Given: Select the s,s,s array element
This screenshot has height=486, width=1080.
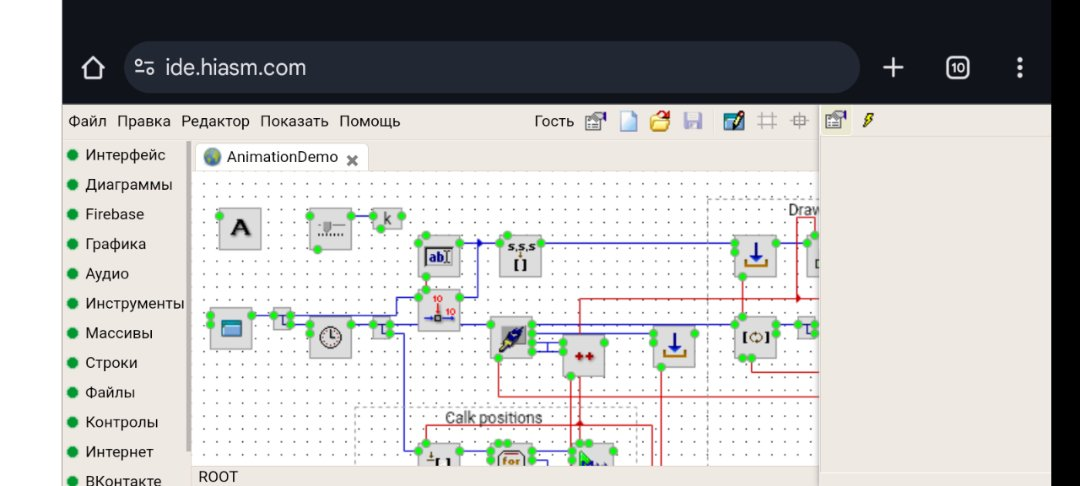Looking at the screenshot, I should tap(520, 256).
